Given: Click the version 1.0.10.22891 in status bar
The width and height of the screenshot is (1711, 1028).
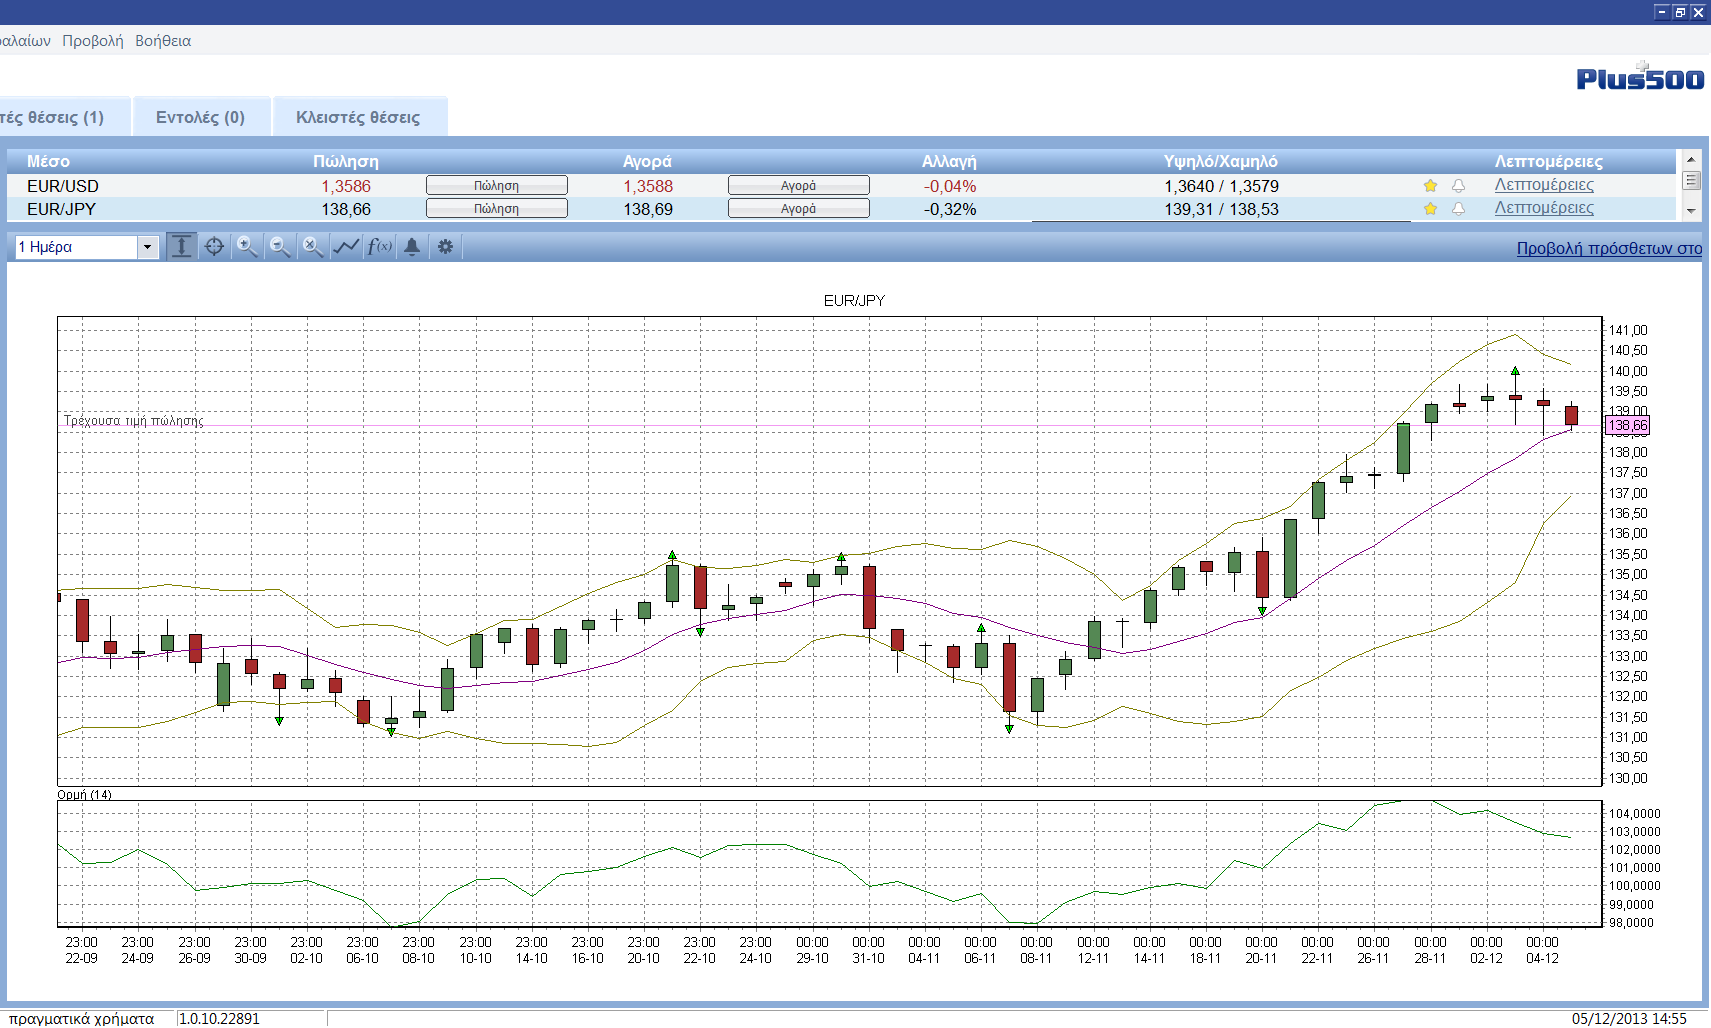Looking at the screenshot, I should [219, 1019].
